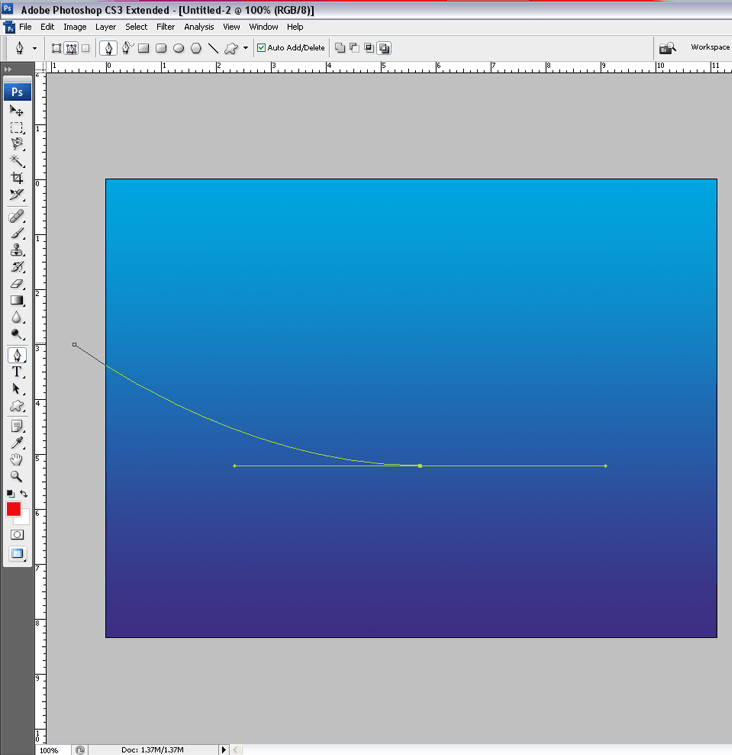Open the Filter menu
732x755 pixels.
(165, 27)
